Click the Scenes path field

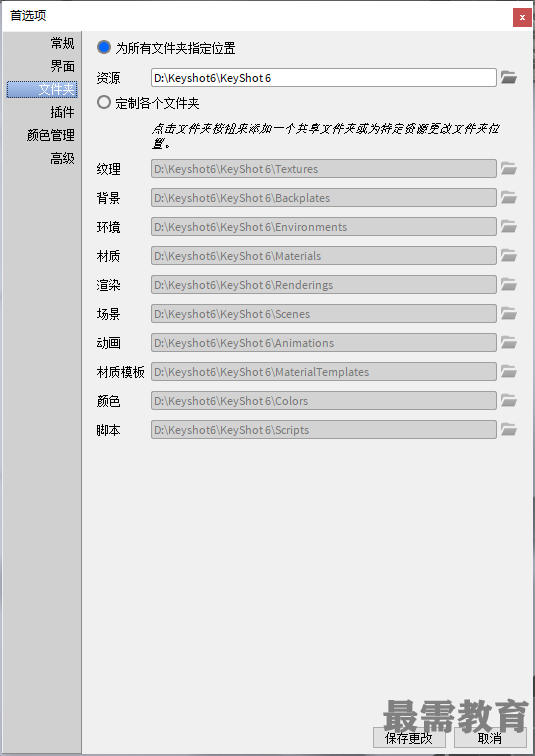pos(323,313)
